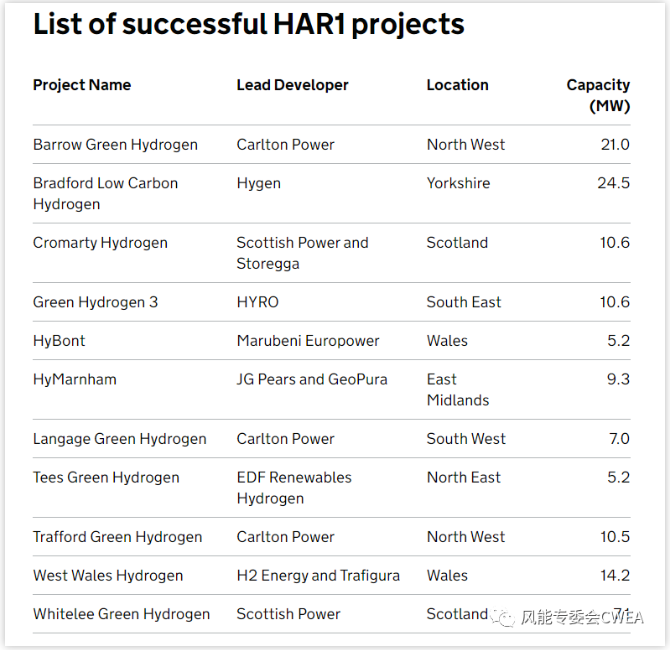Click the capacity value 14.2
670x650 pixels.
(x=615, y=575)
